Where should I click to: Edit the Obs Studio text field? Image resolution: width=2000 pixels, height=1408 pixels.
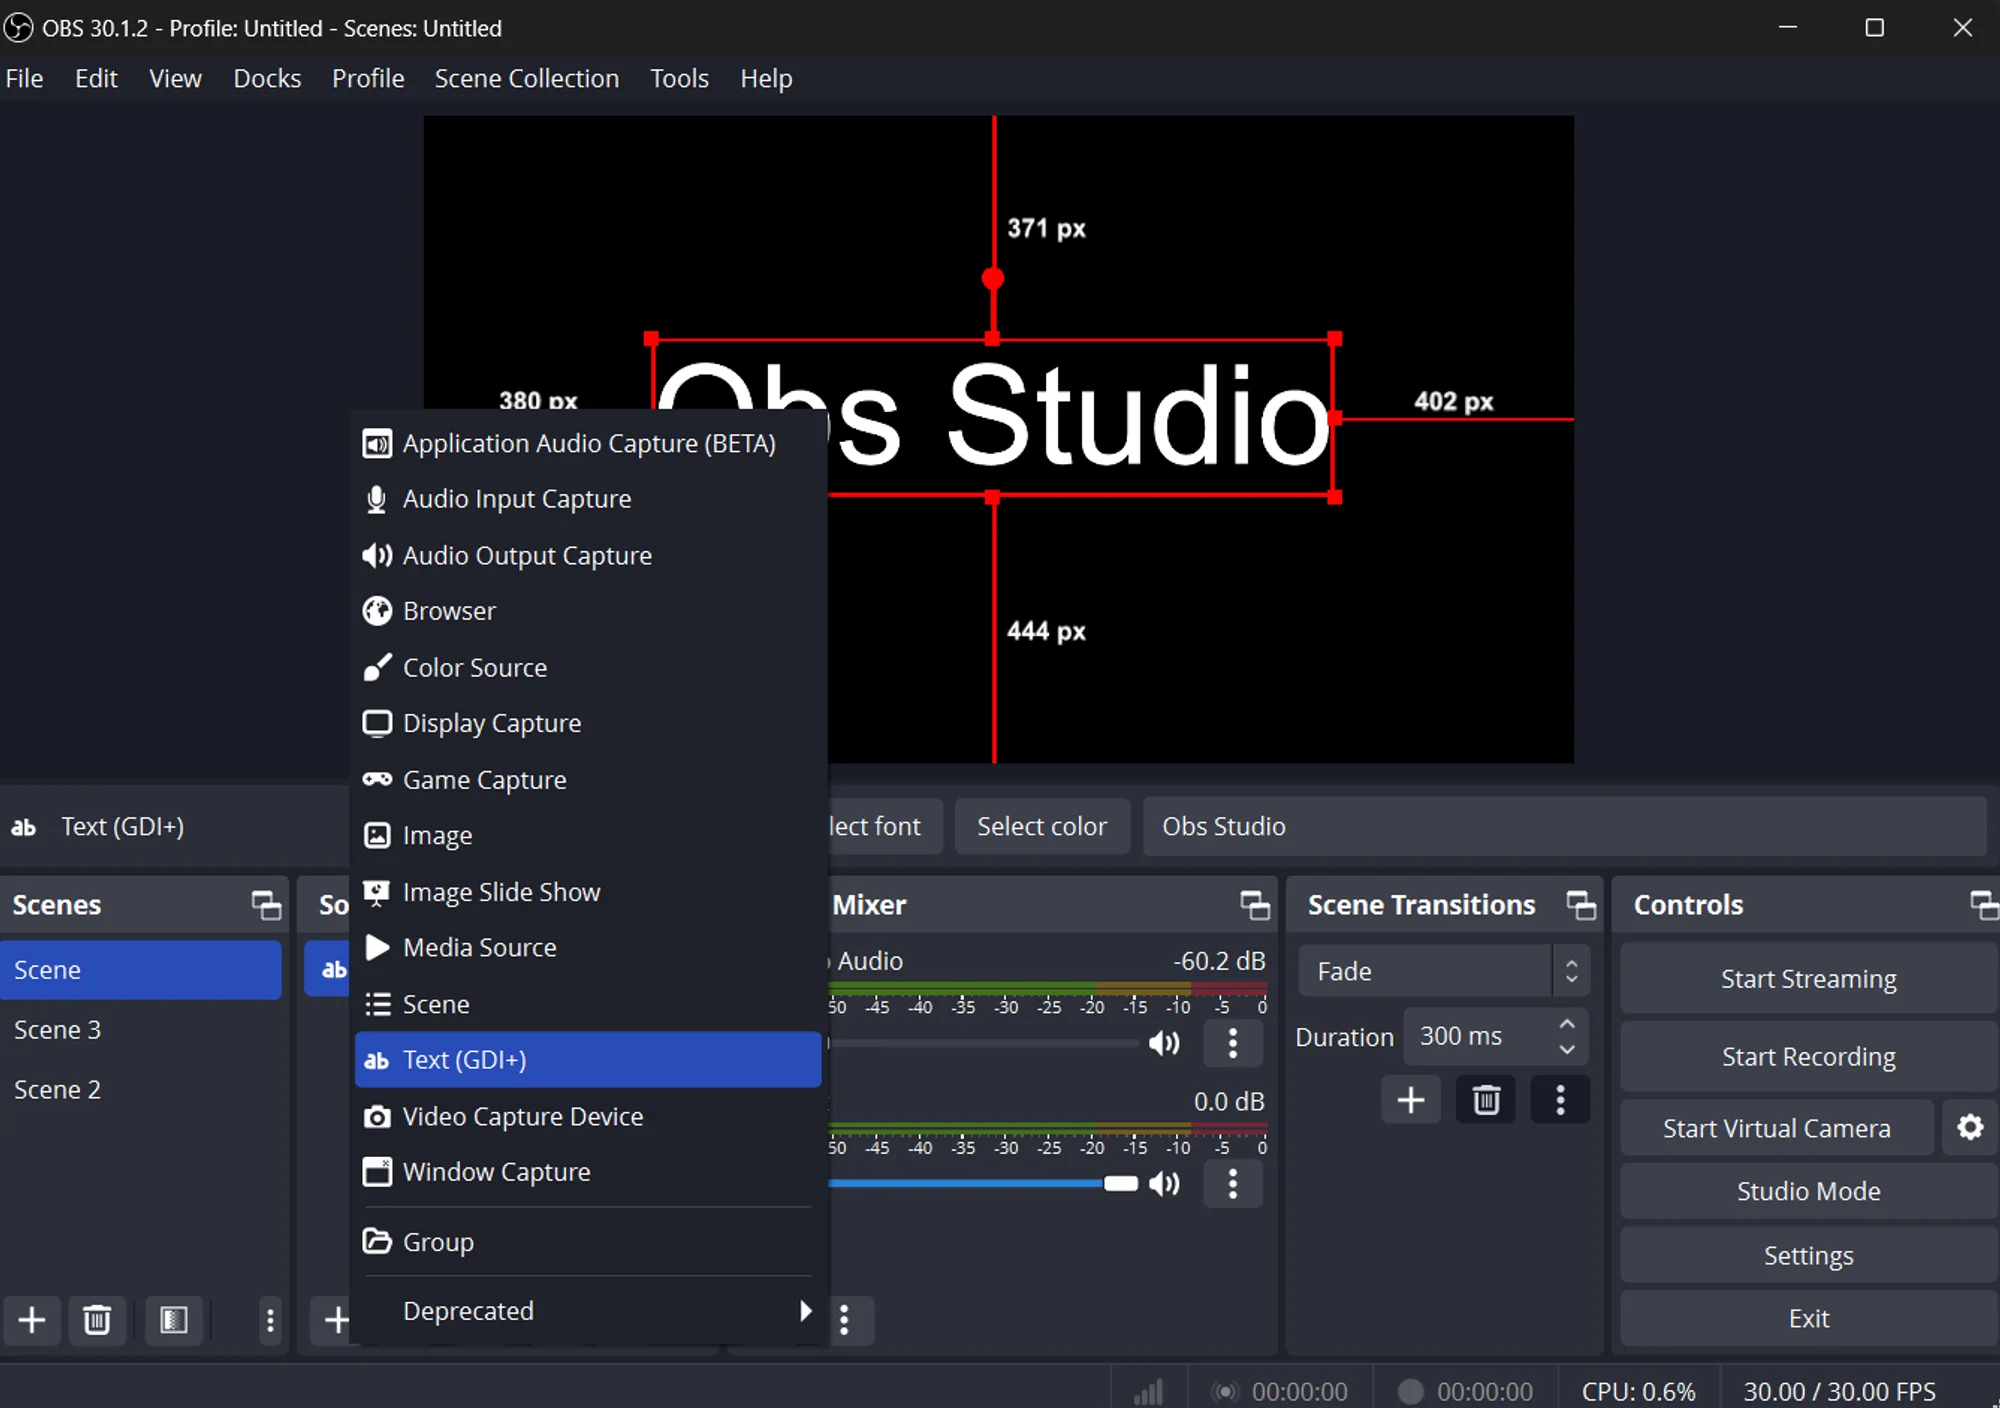(1564, 826)
